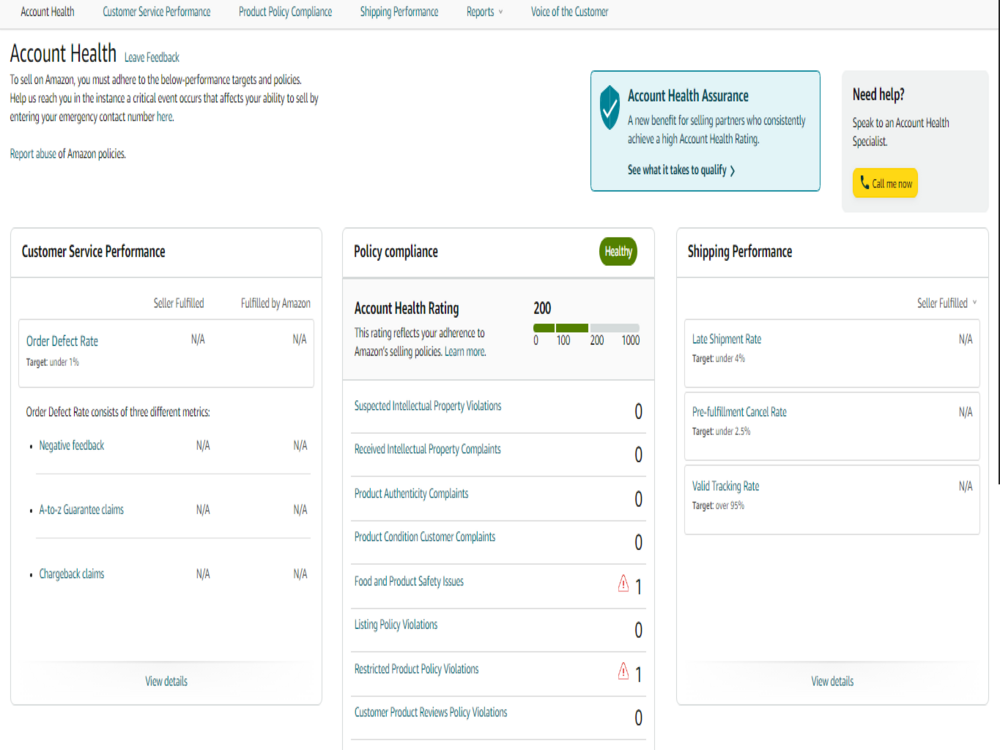Click the 'Target: under 4%' text
Screen dimensions: 1000x750
(x=718, y=358)
